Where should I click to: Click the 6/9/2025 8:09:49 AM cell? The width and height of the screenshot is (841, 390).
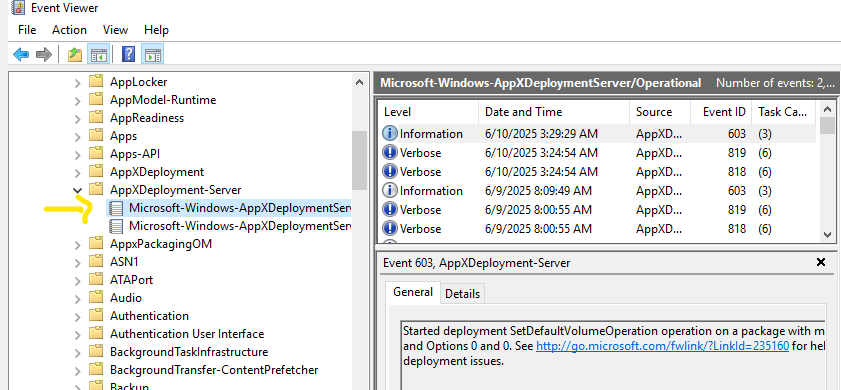(538, 190)
